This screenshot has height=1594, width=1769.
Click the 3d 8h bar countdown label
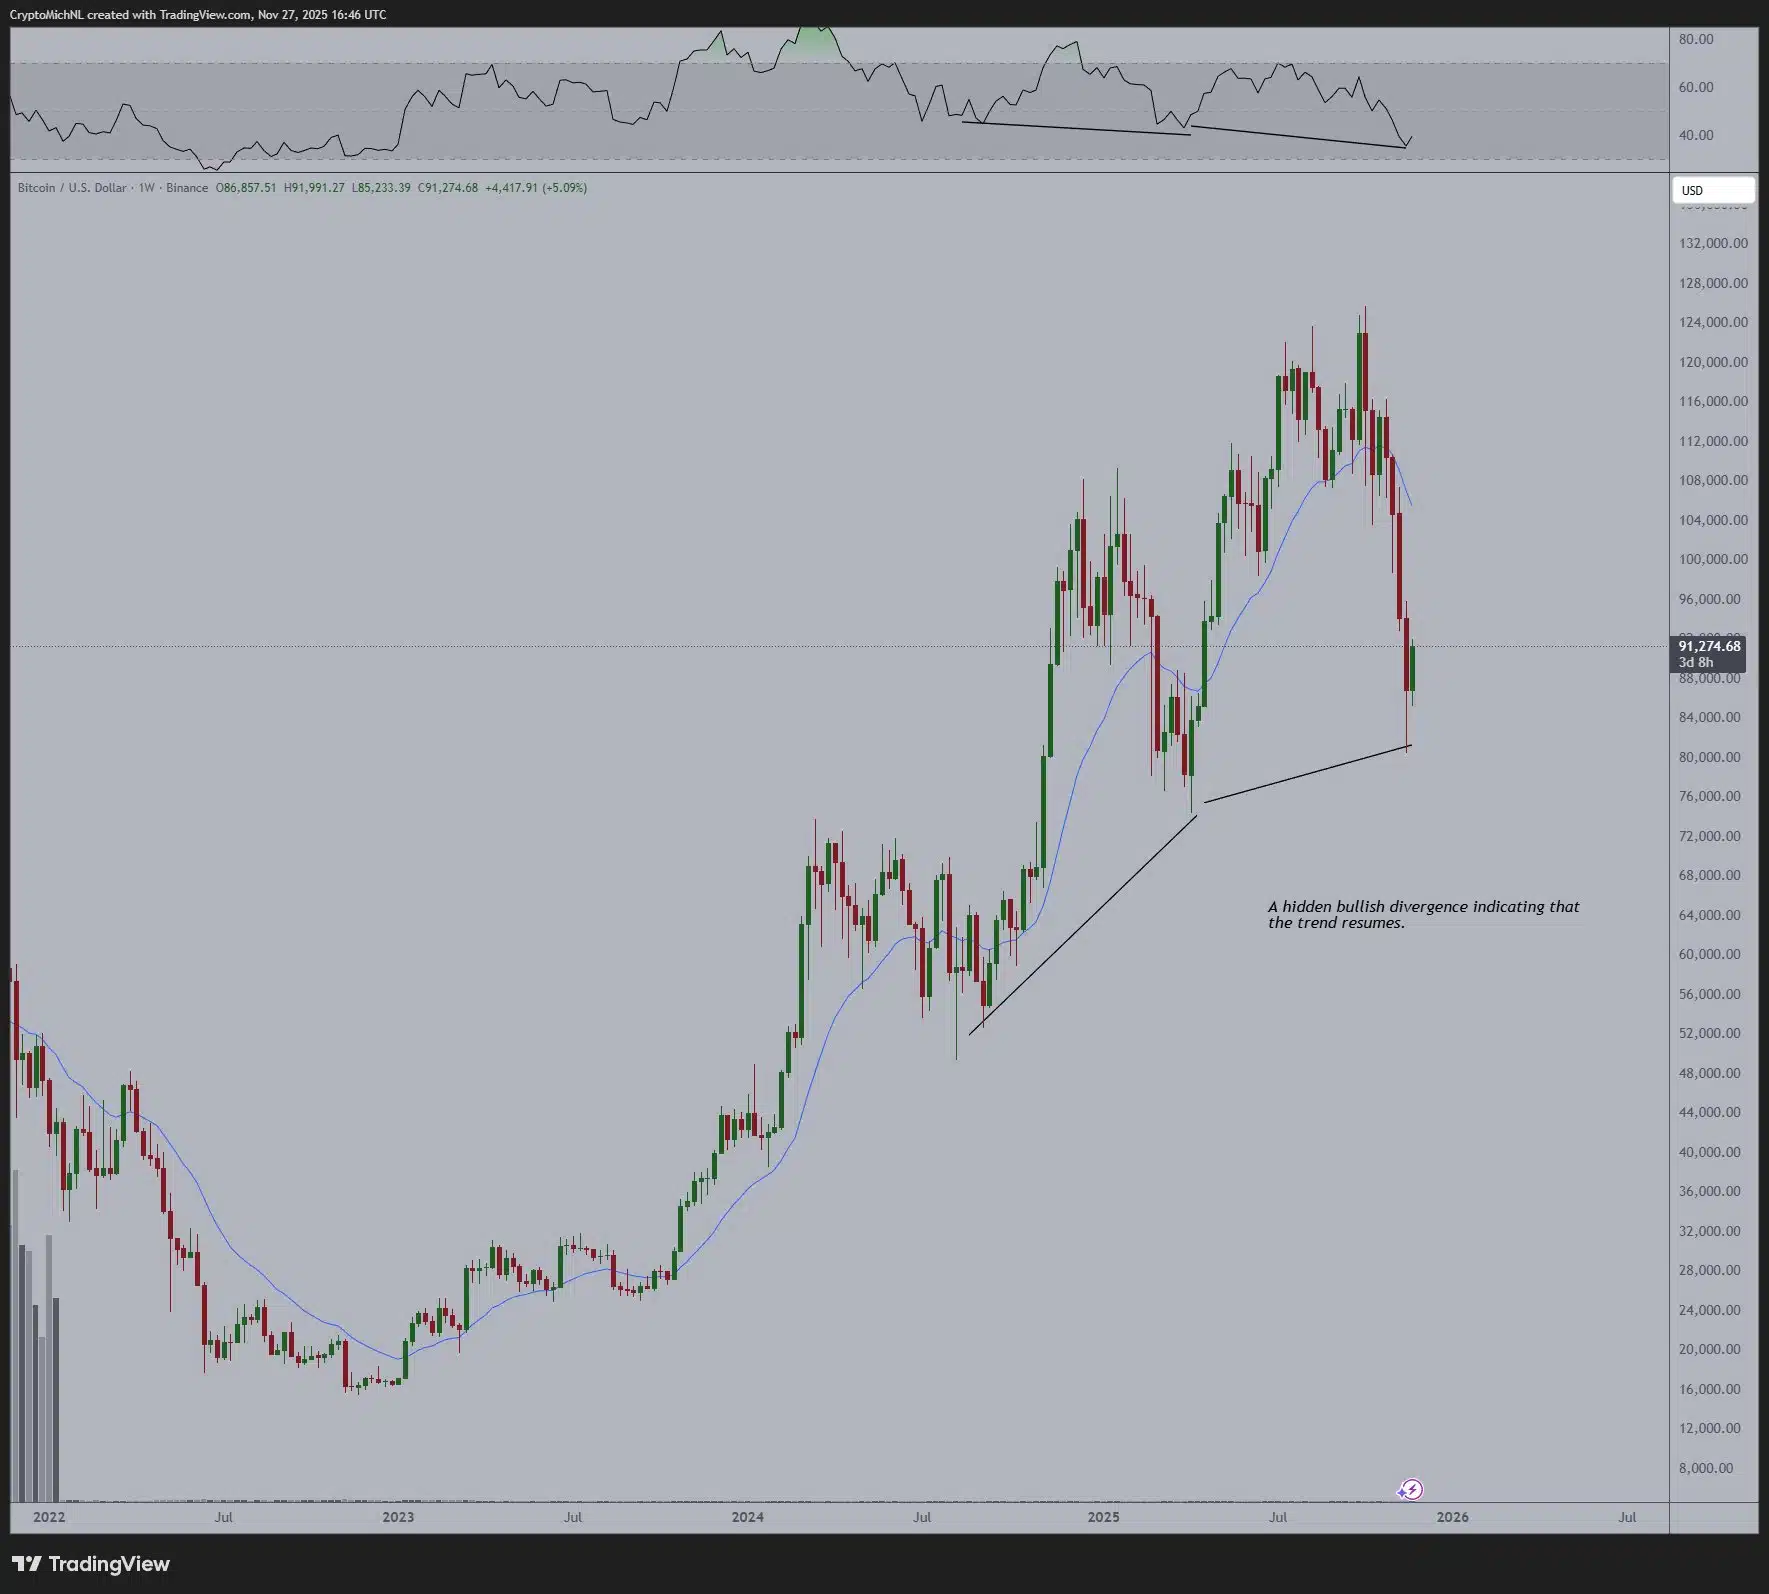coord(1696,662)
